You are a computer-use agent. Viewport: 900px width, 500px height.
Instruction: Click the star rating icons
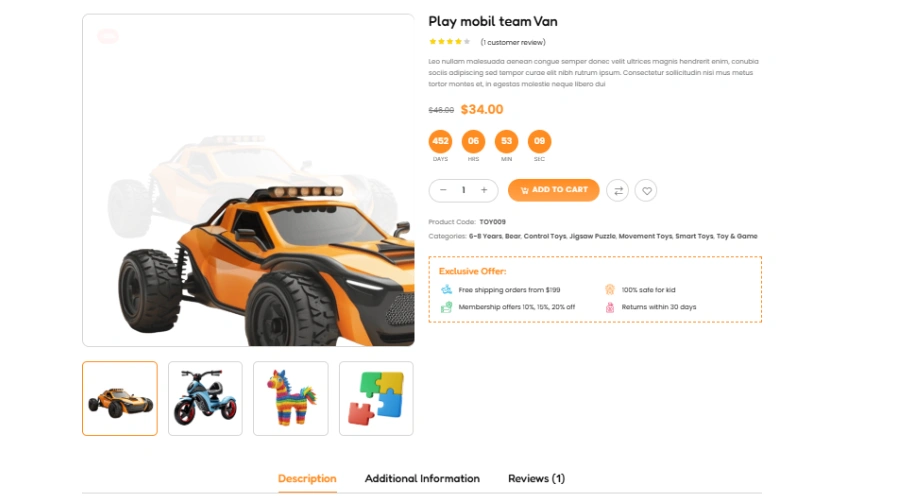click(x=449, y=41)
